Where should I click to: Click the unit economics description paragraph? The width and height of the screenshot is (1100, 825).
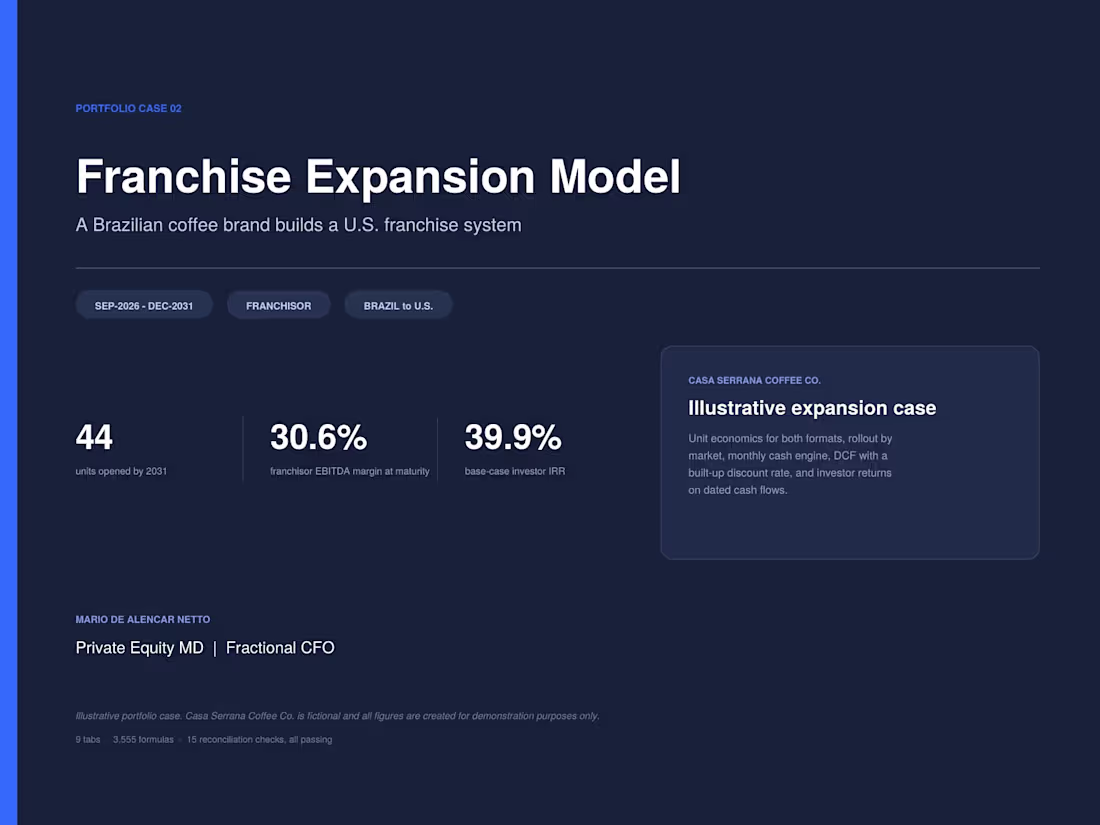coord(790,464)
